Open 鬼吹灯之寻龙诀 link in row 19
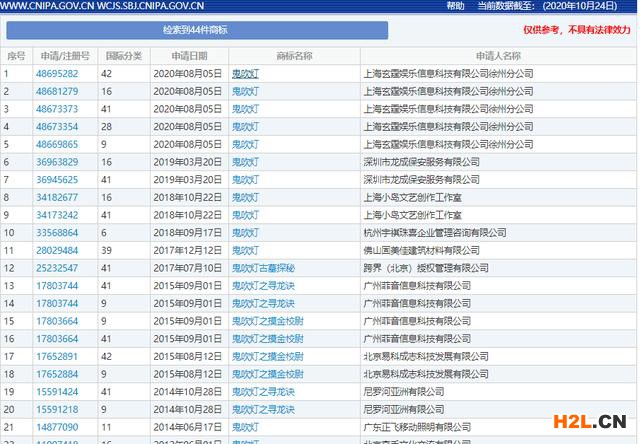 263,392
